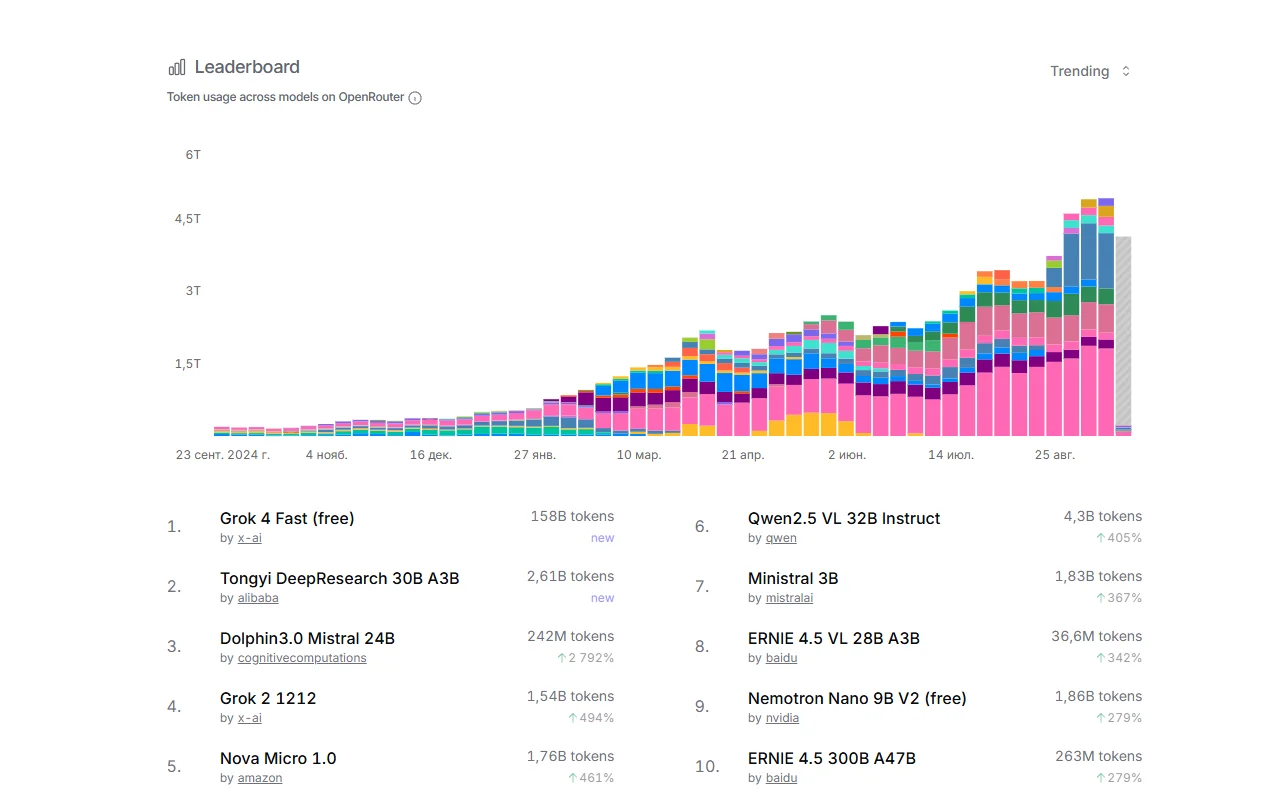Click the alibaba author link

(x=258, y=598)
